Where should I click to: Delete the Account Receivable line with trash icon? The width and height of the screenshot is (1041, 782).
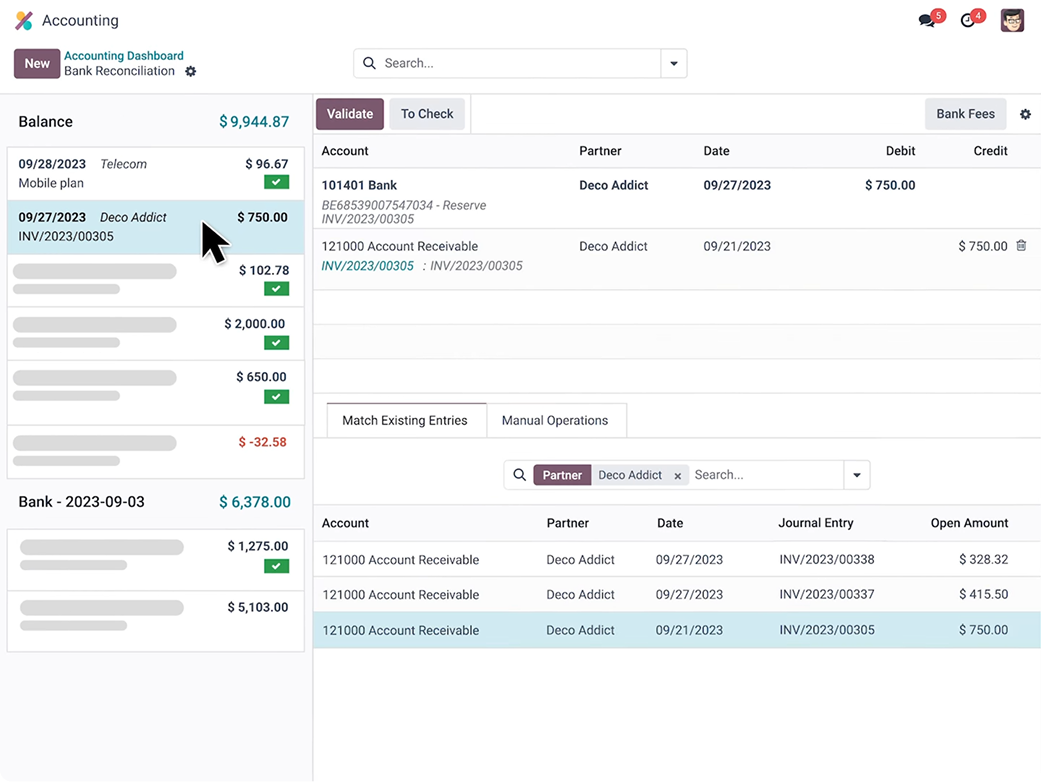click(1021, 246)
